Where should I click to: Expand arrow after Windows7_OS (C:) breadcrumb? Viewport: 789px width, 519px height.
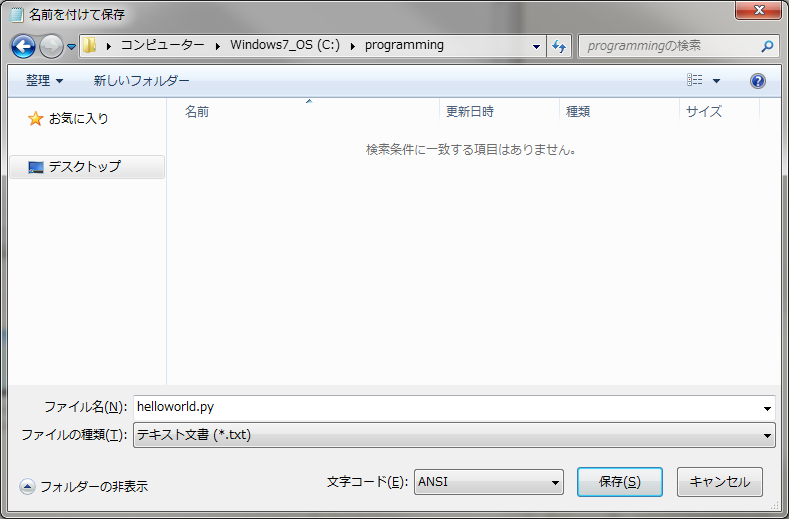(353, 46)
